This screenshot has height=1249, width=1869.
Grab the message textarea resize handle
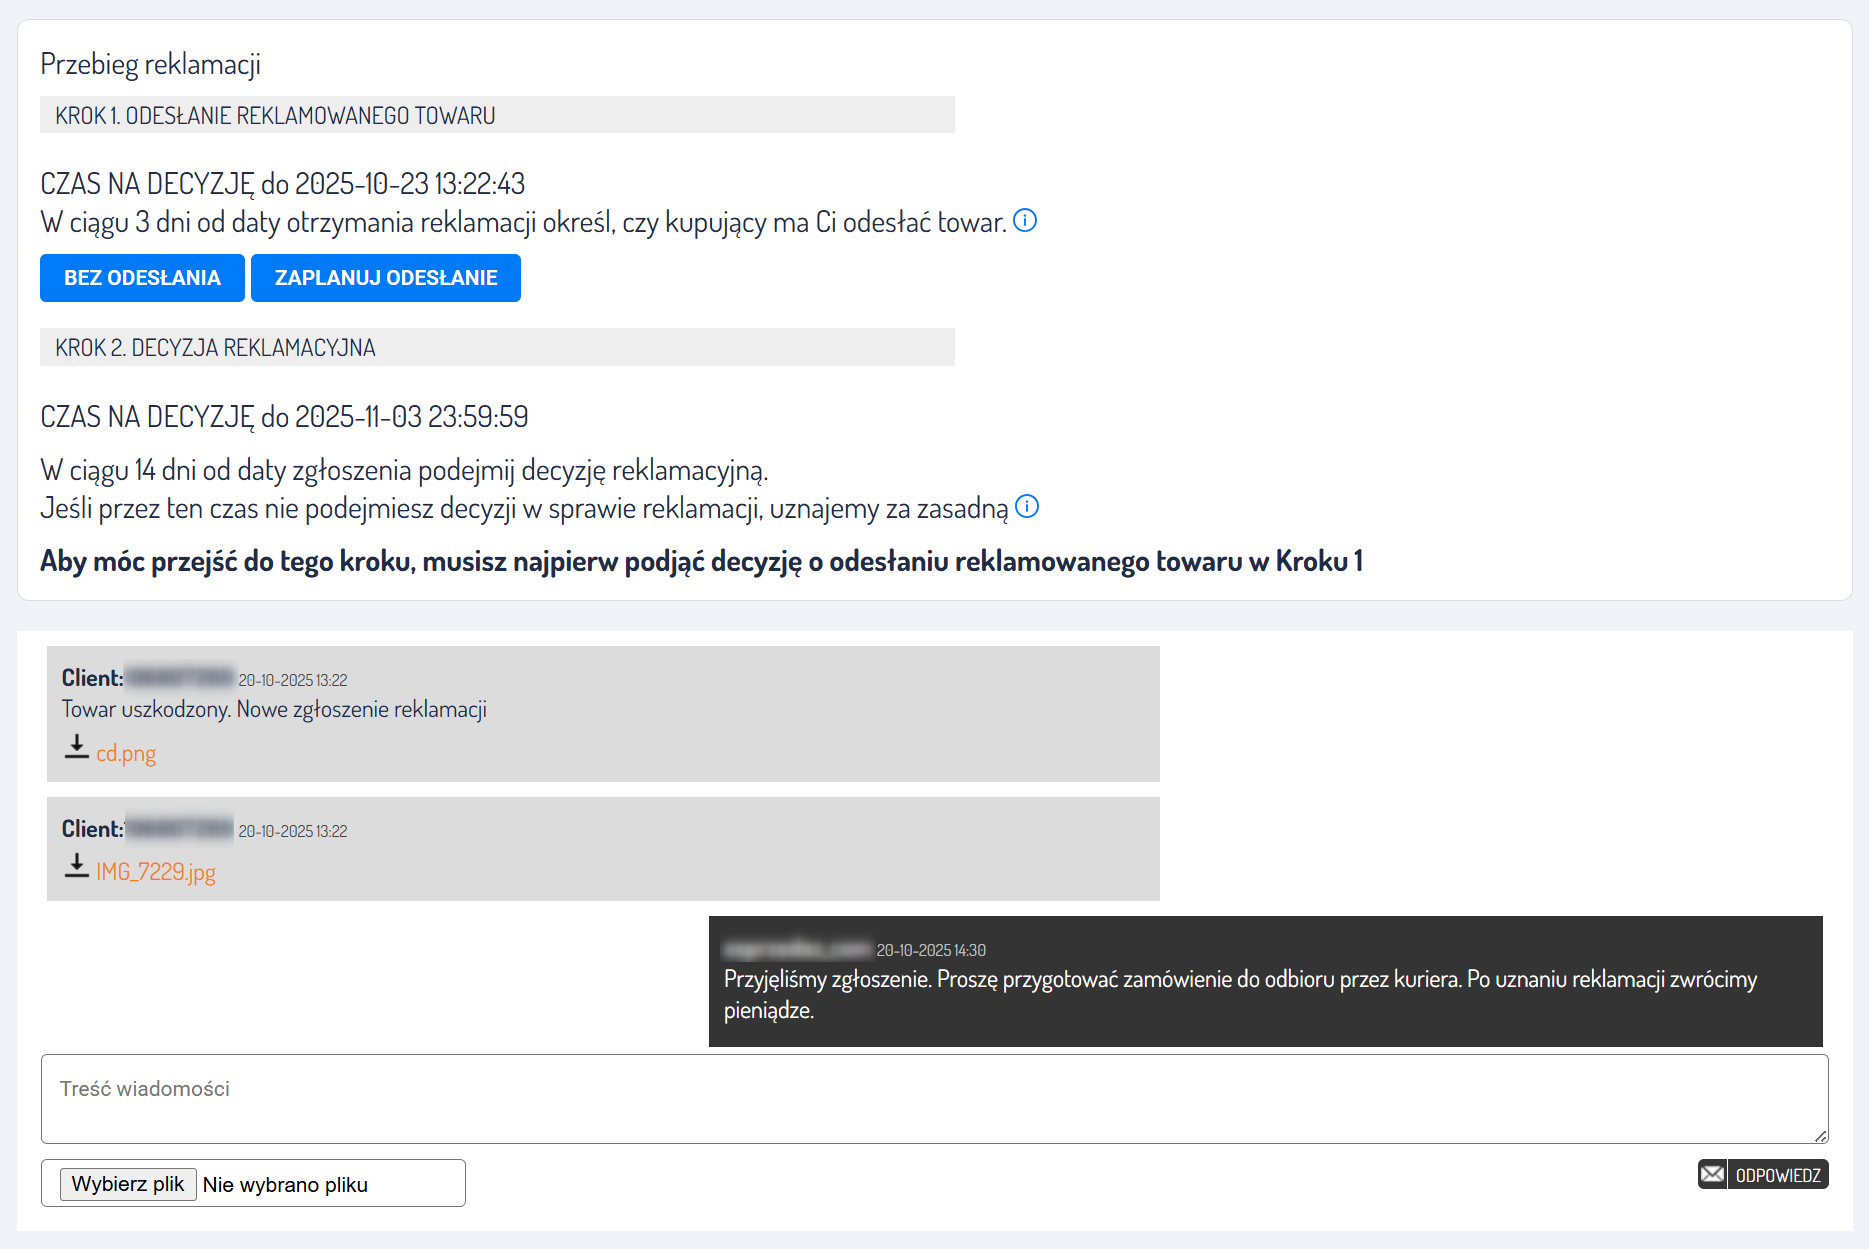[1820, 1136]
